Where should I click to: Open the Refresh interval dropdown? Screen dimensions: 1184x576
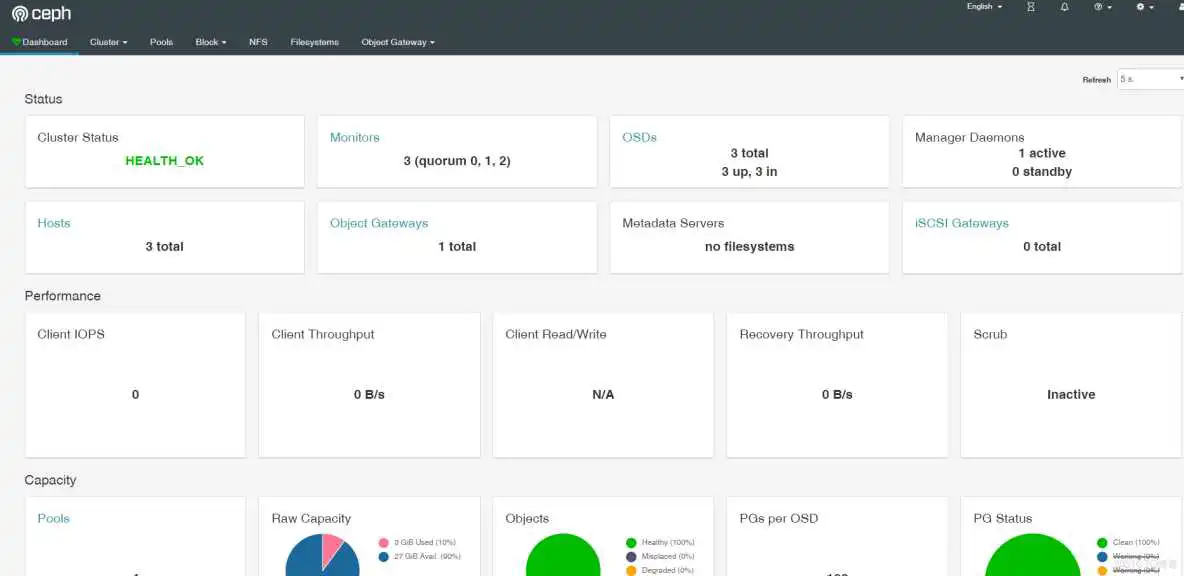(x=1150, y=79)
